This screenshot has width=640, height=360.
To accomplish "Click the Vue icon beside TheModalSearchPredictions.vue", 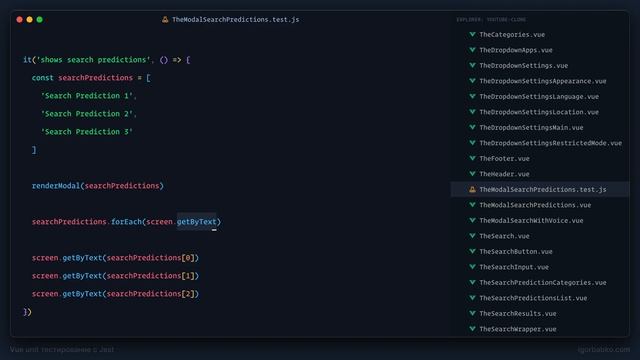I will pos(472,205).
